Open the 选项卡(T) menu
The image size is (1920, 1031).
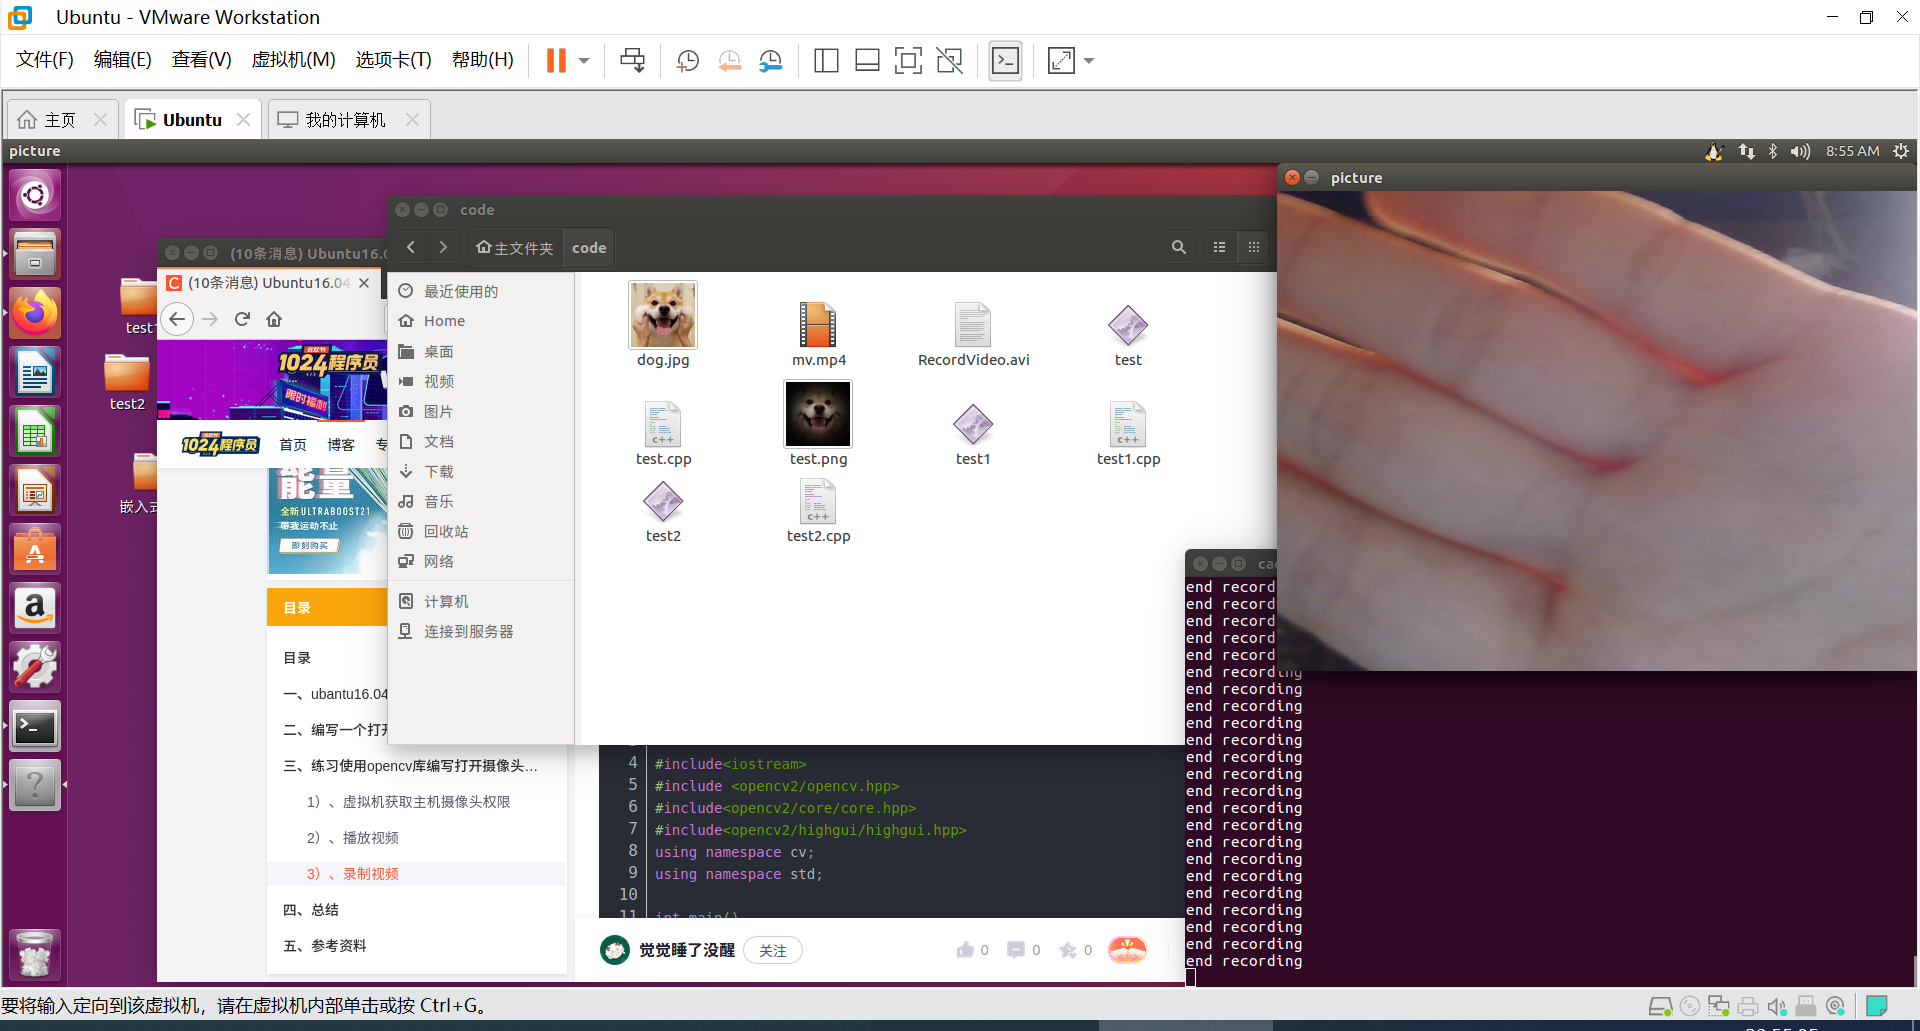pyautogui.click(x=394, y=60)
